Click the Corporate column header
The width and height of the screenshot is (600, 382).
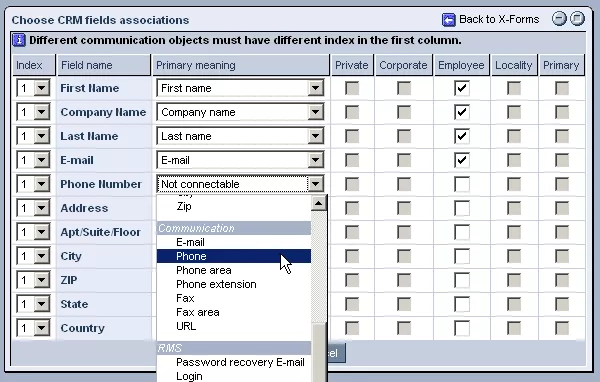(403, 65)
